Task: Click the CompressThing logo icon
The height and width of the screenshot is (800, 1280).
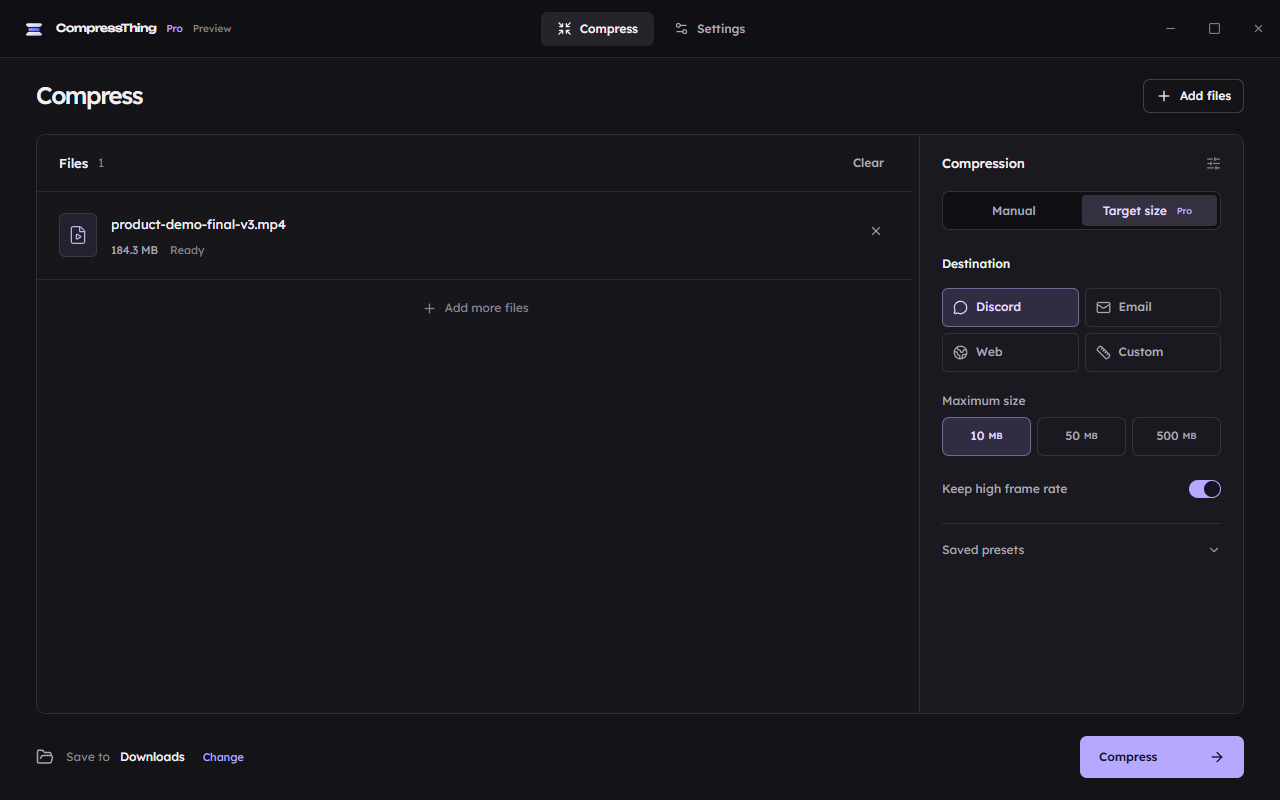Action: [34, 29]
